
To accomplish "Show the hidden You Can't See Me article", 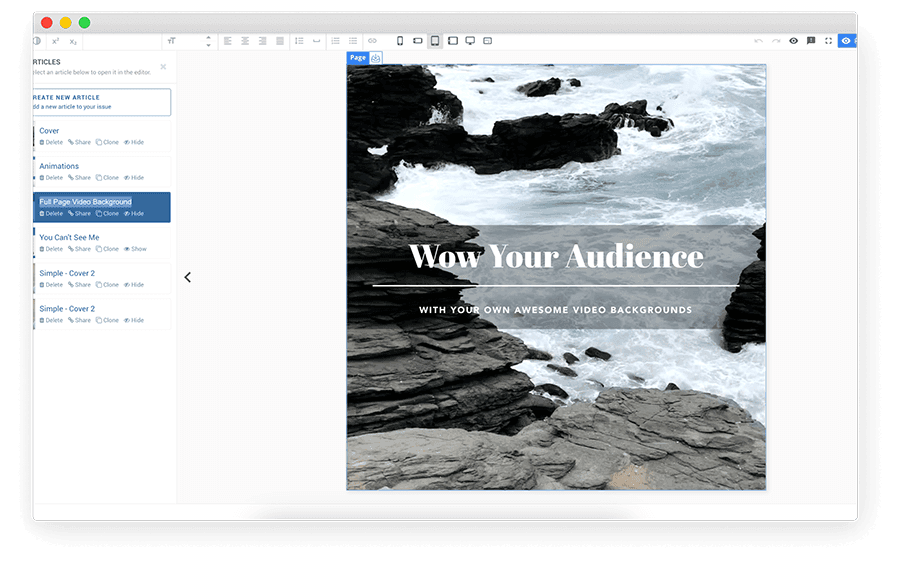I will 135,249.
